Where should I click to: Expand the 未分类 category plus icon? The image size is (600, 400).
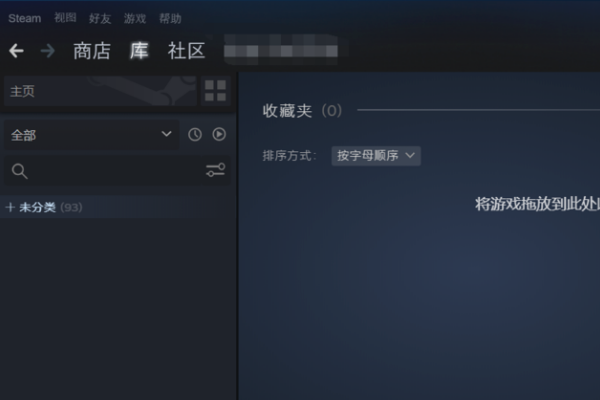10,207
